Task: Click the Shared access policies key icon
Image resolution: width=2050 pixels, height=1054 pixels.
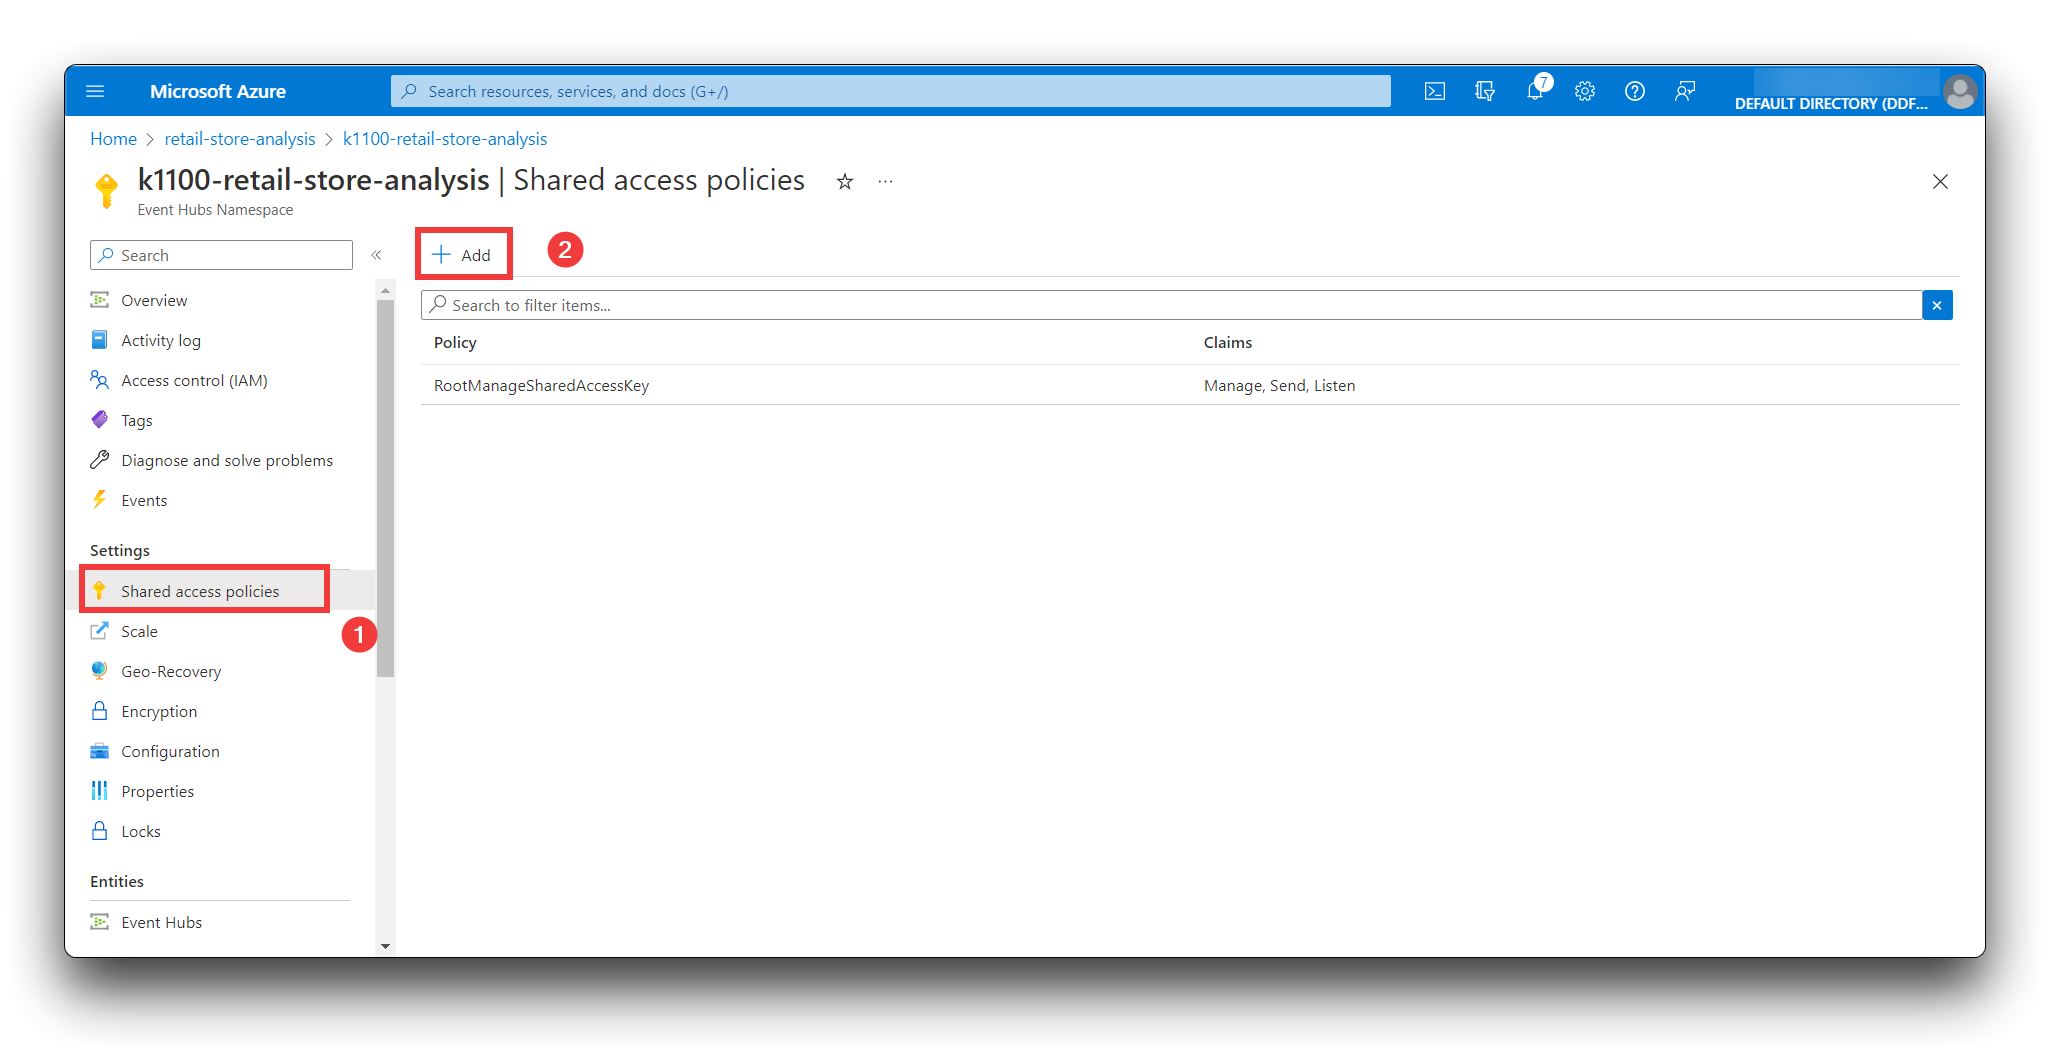Action: click(99, 591)
